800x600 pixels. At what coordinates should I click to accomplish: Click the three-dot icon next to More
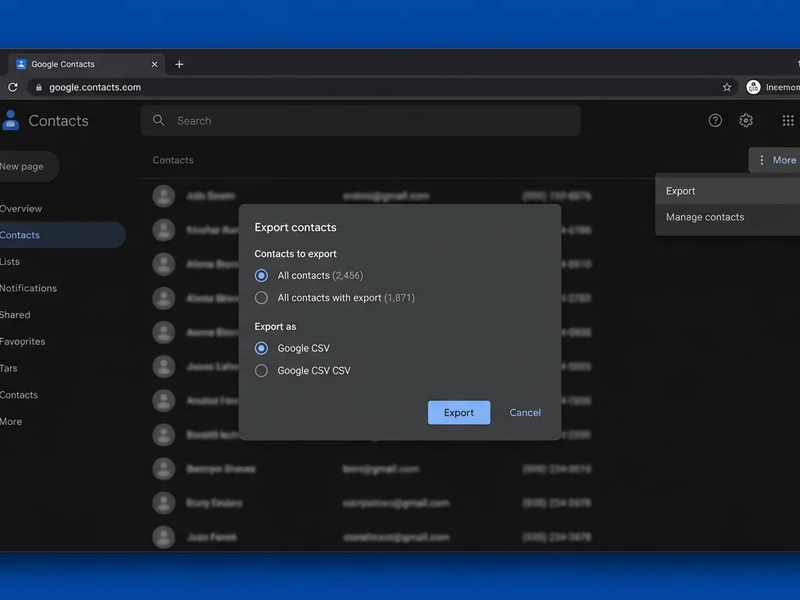pyautogui.click(x=762, y=159)
